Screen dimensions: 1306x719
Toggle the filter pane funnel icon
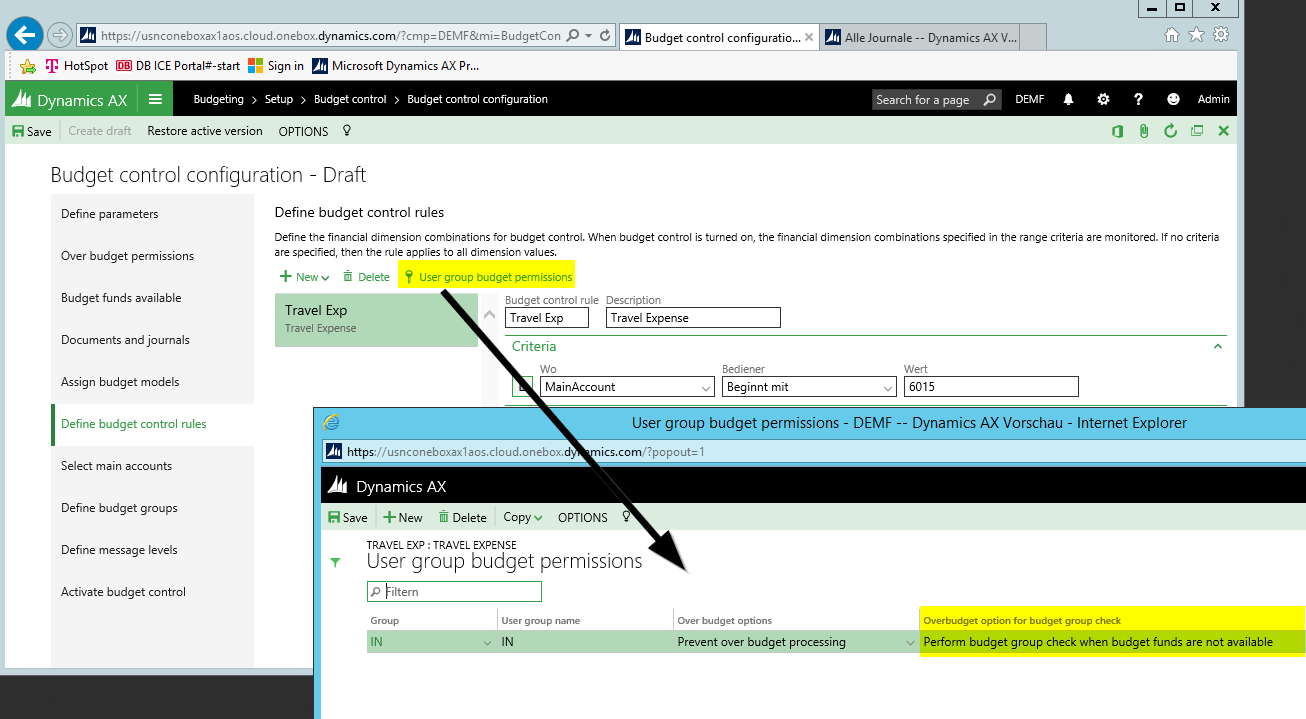[x=335, y=562]
